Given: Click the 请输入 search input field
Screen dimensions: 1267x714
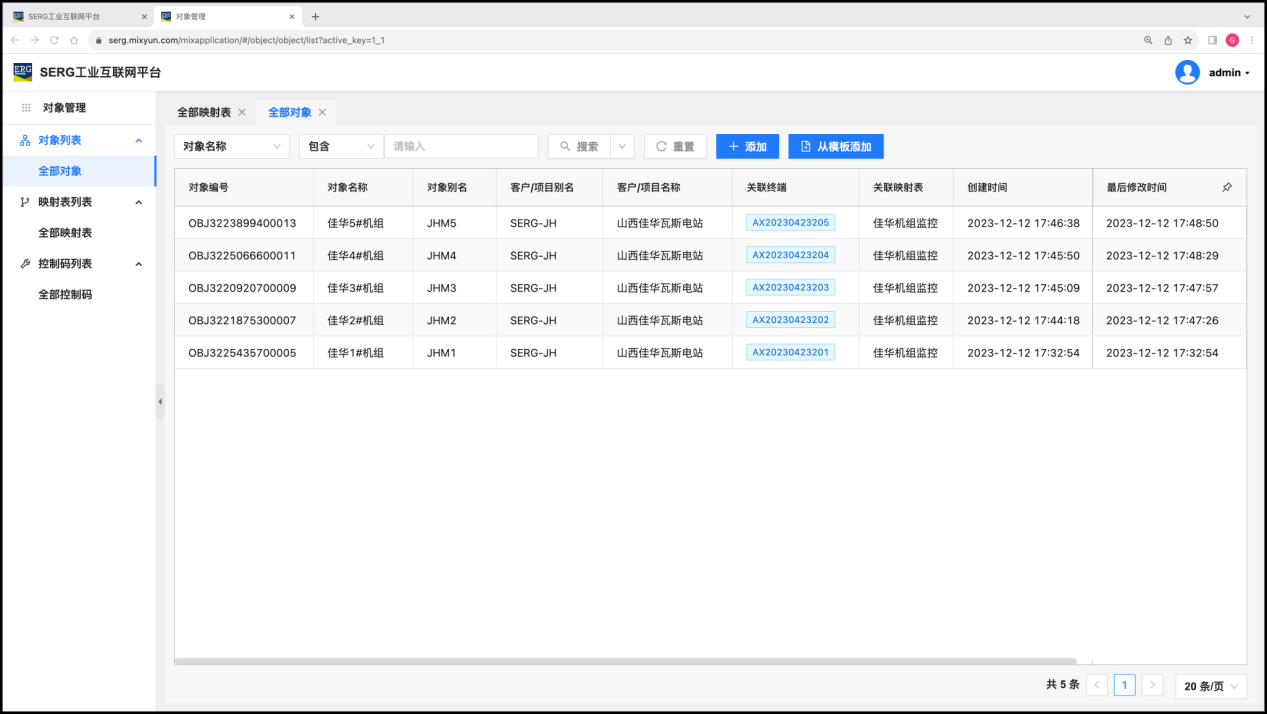Looking at the screenshot, I should [x=461, y=147].
